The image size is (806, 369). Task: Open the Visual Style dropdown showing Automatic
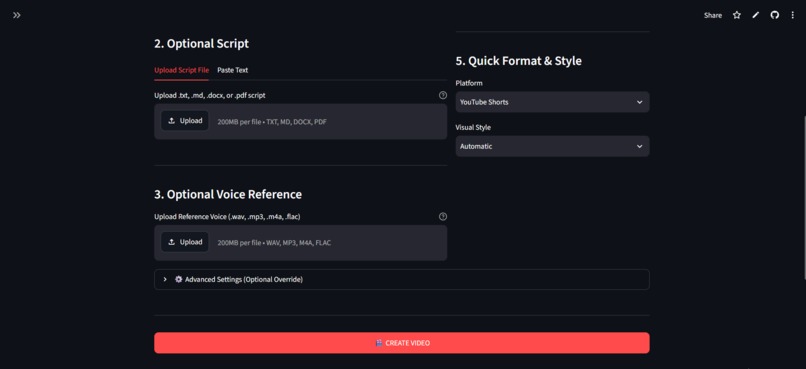[552, 146]
